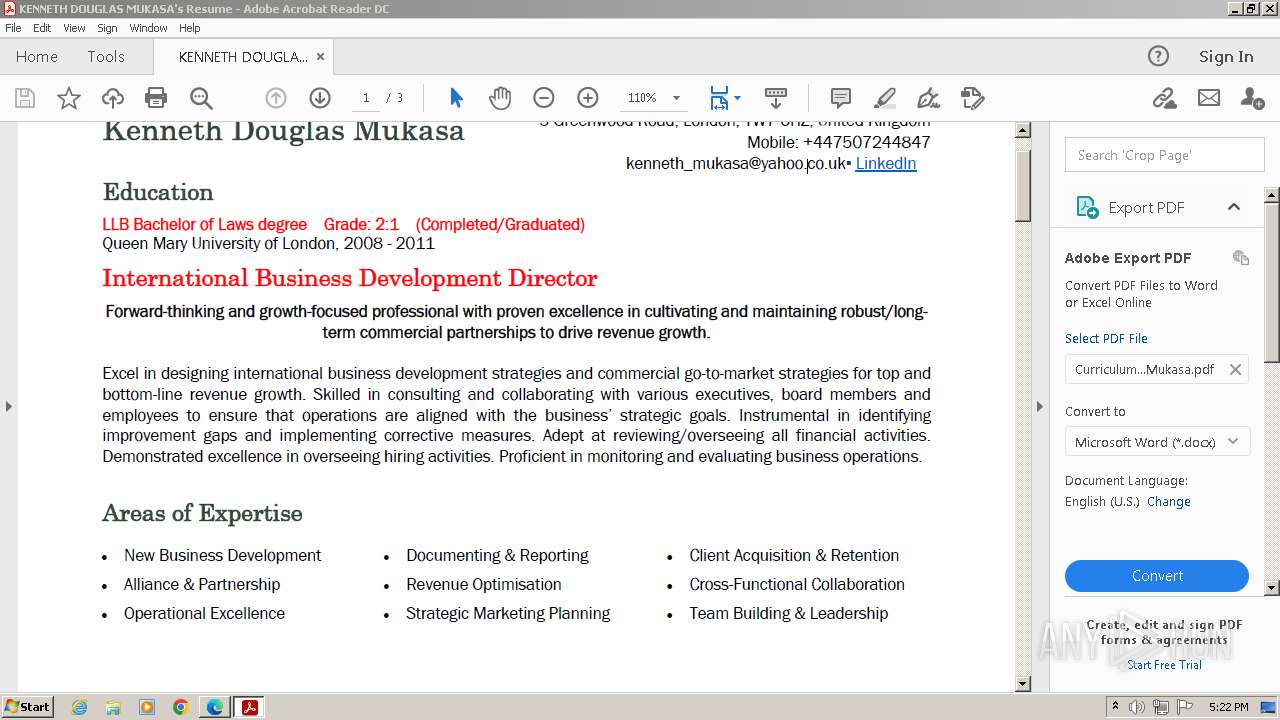Click document scrollbar down arrow

click(x=1023, y=684)
